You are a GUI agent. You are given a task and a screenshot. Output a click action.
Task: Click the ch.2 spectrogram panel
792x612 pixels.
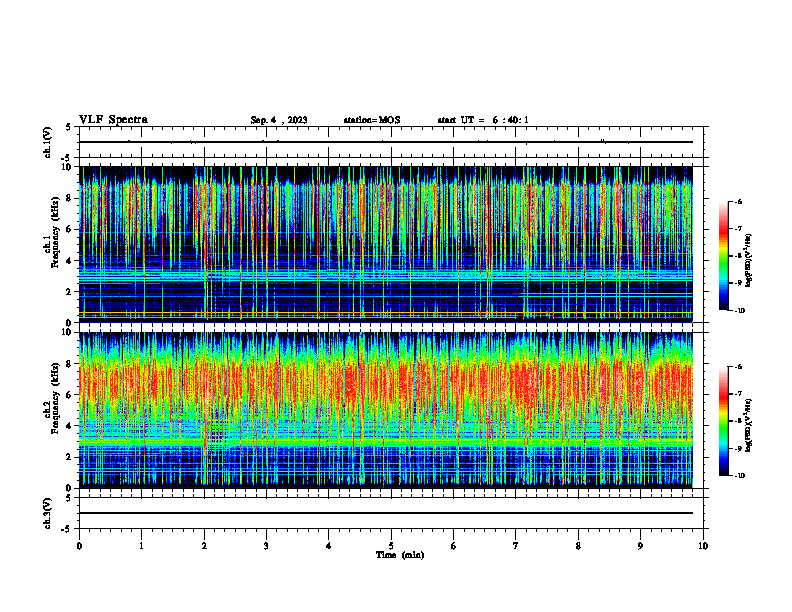386,410
